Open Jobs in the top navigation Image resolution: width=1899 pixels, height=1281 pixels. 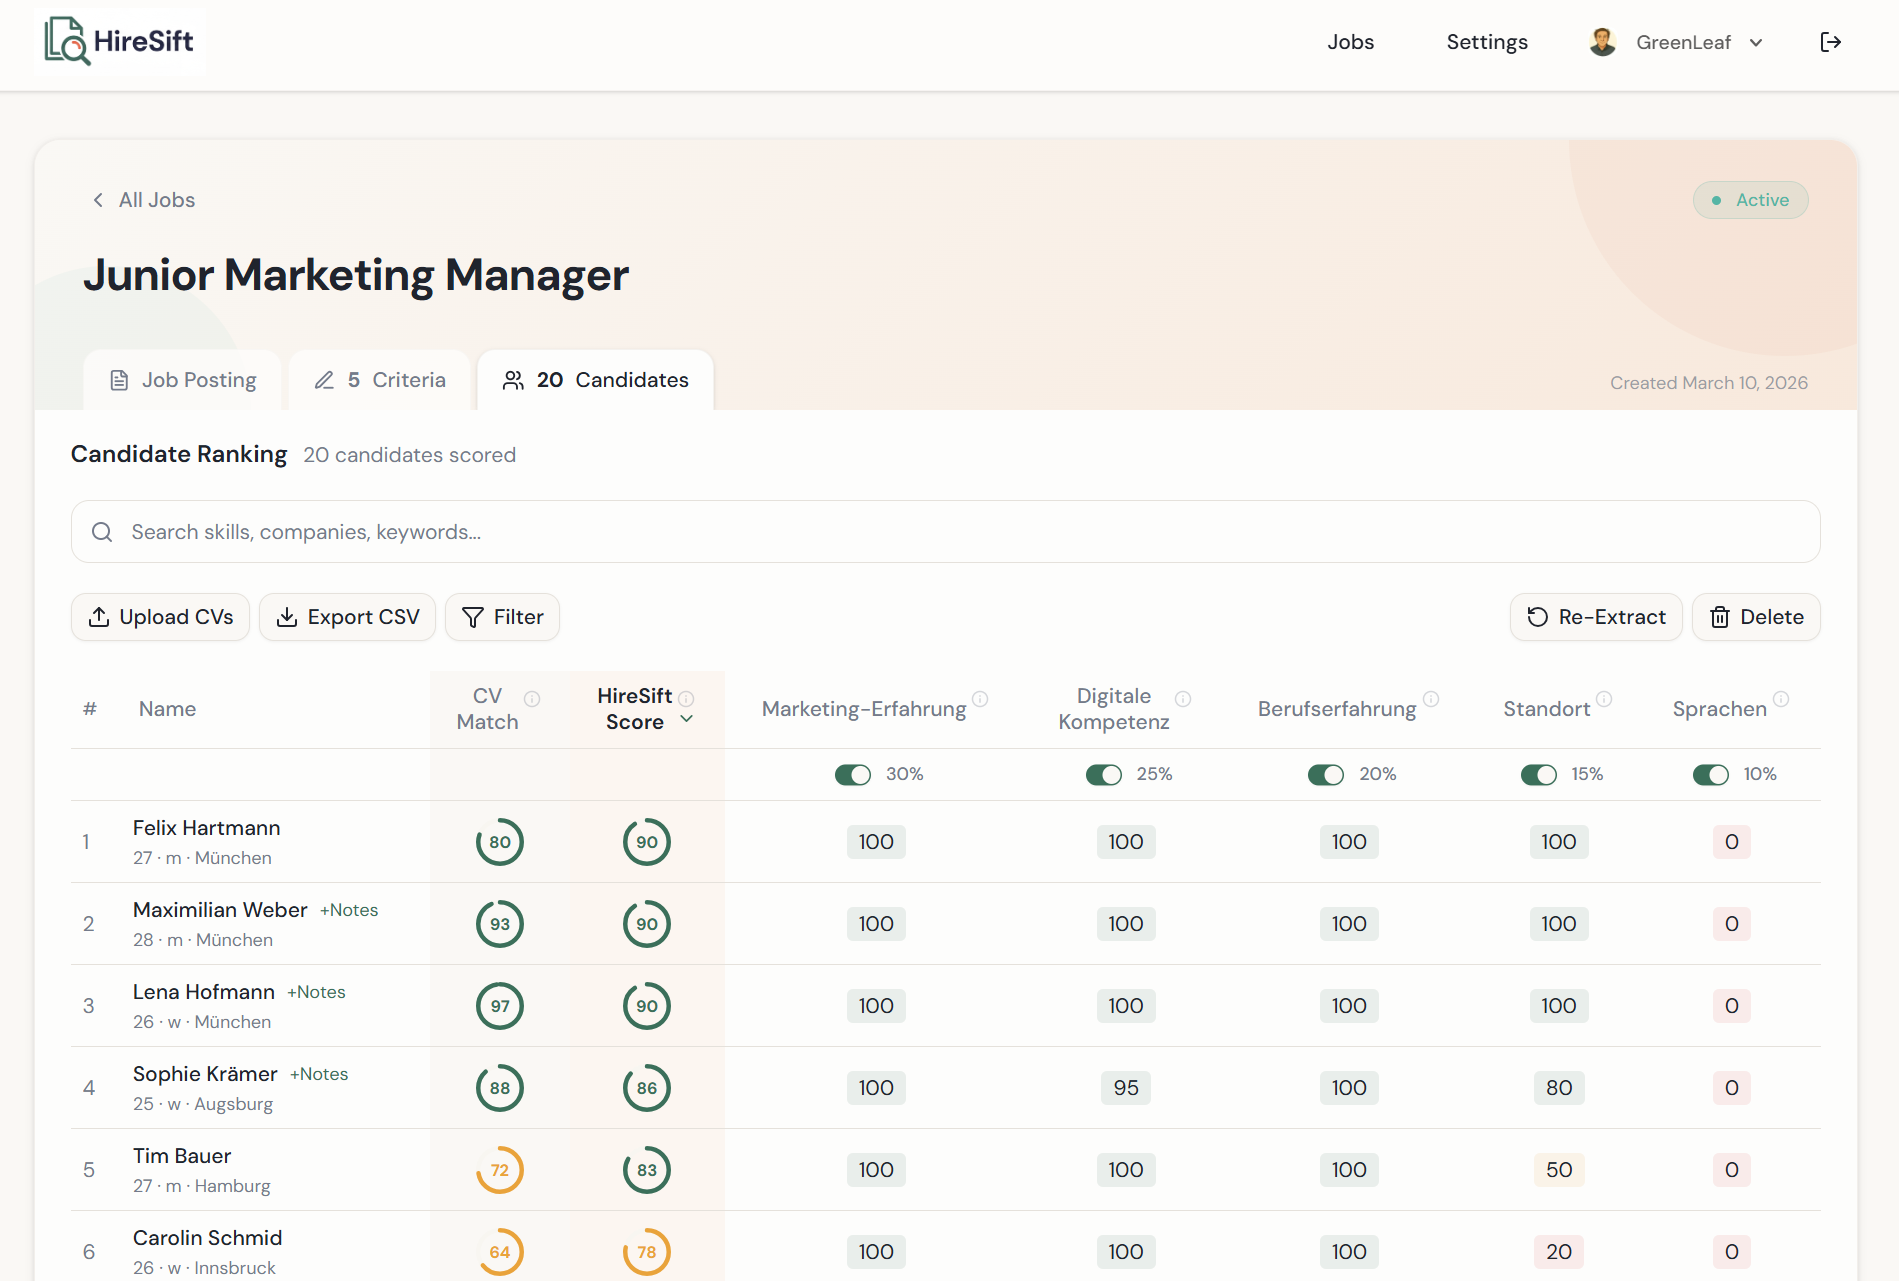pyautogui.click(x=1350, y=42)
